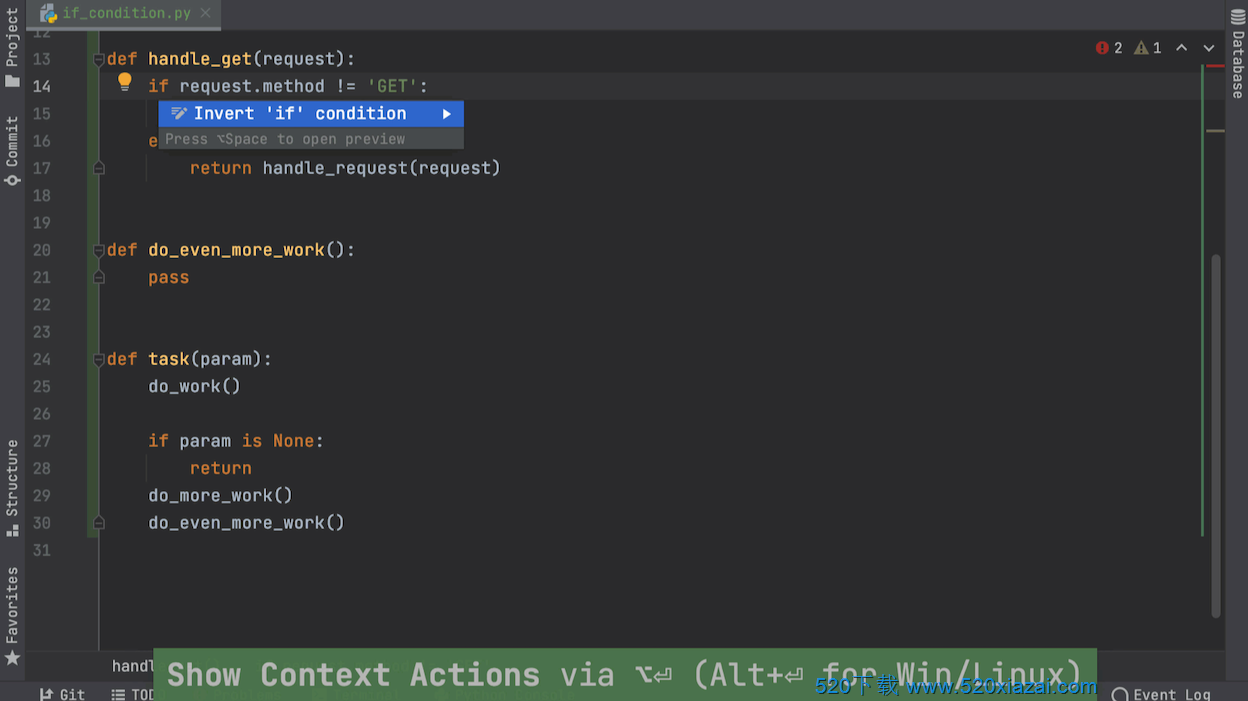Go to next highlighted error arrow

point(1209,48)
